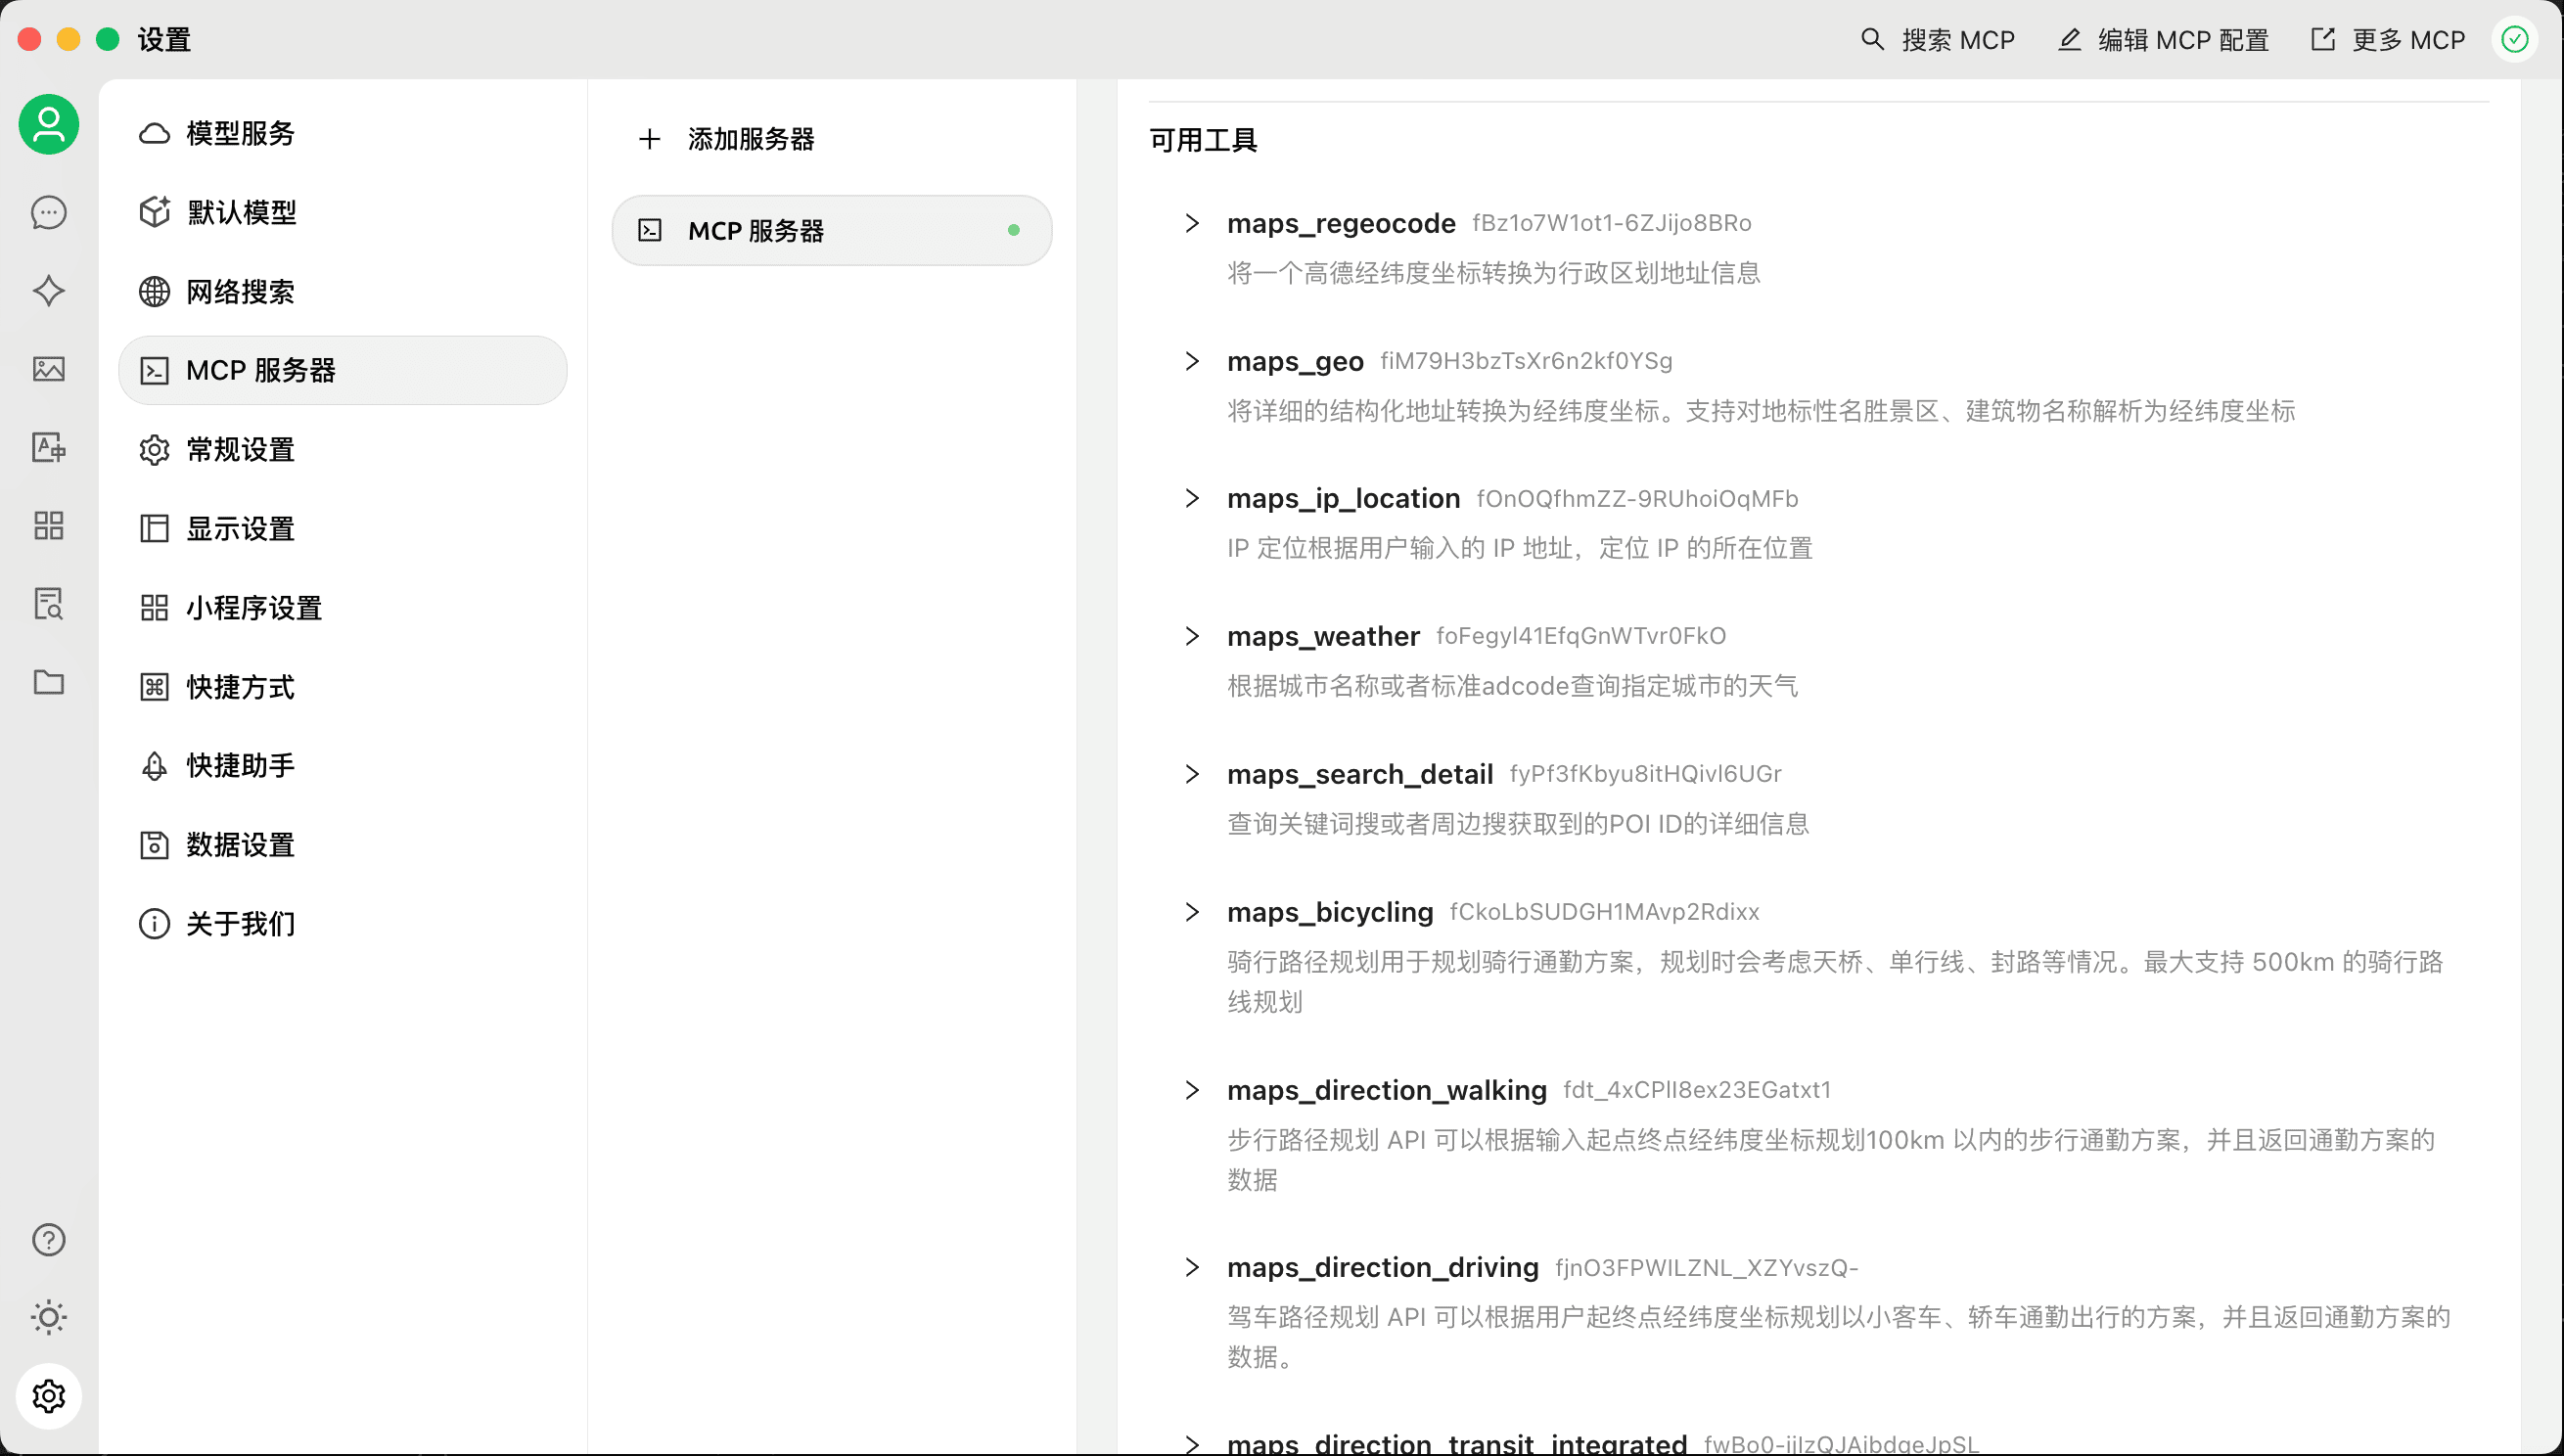2564x1456 pixels.
Task: Open the mini apps grid sidebar icon
Action: 48,525
